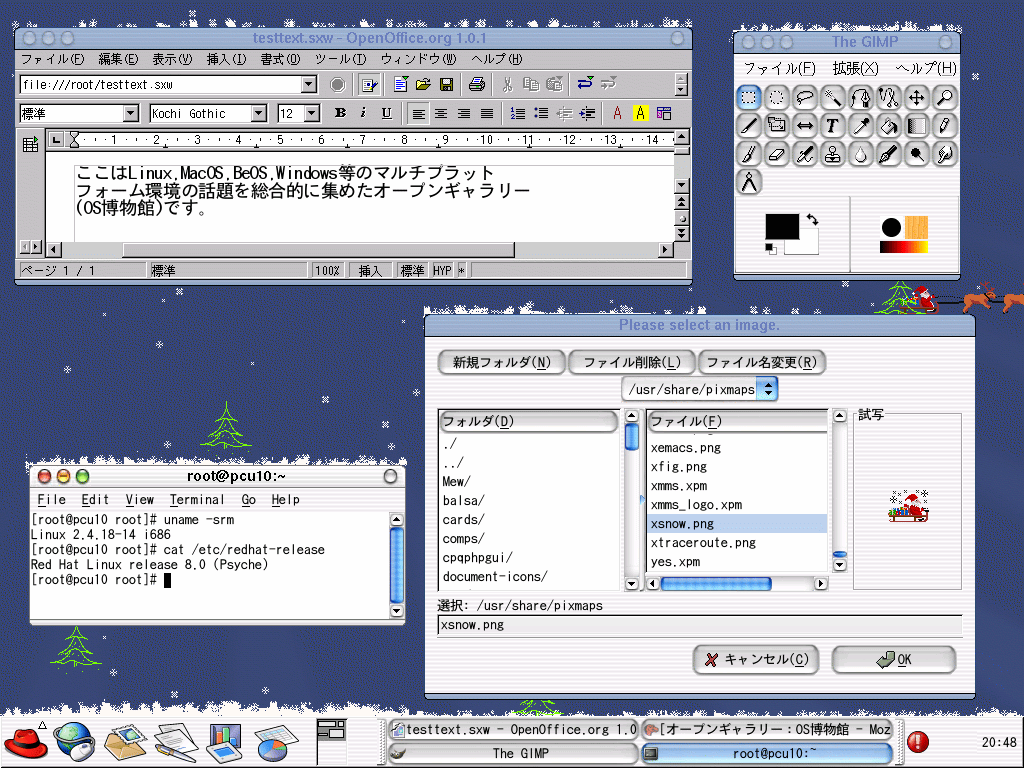Click ファイル名変更(R) button
This screenshot has width=1024, height=768.
pyautogui.click(x=761, y=362)
